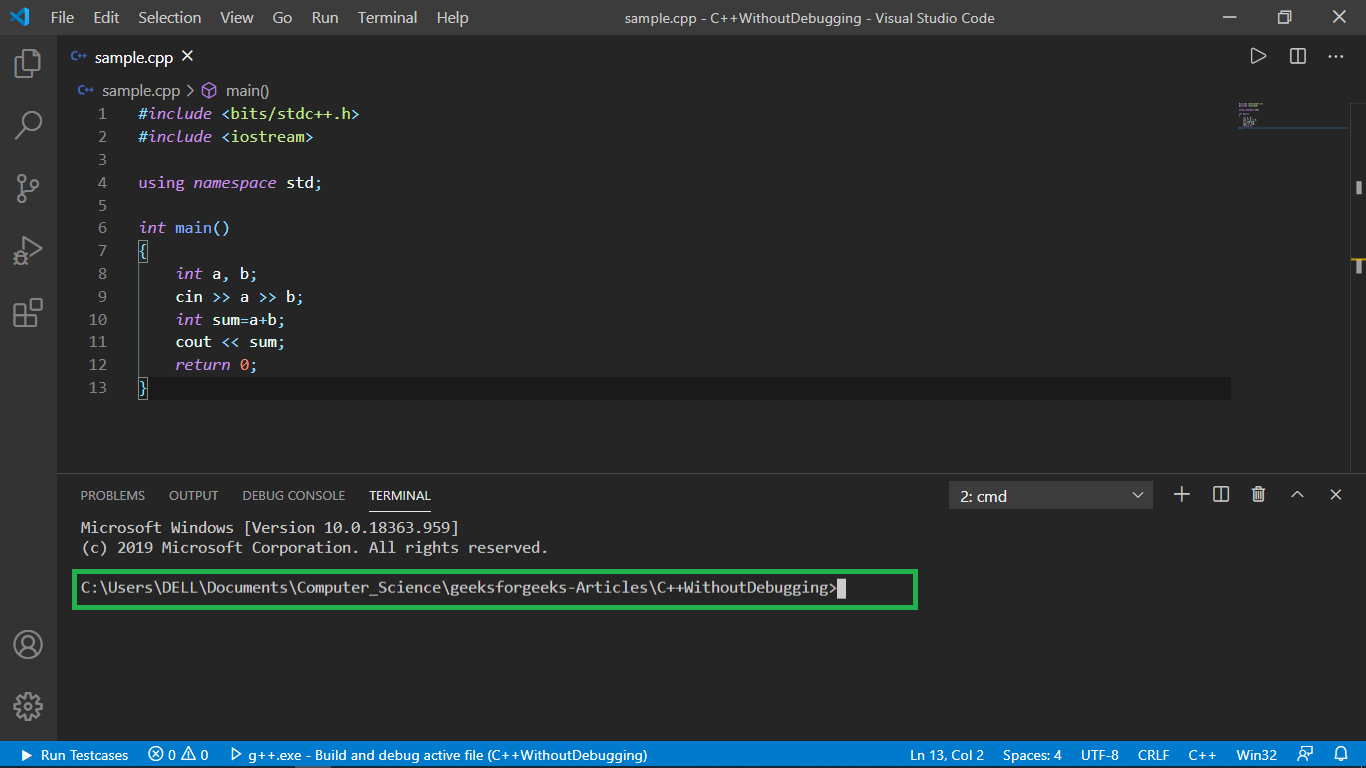Run the code with the play icon
Image resolution: width=1366 pixels, height=768 pixels.
pyautogui.click(x=1258, y=57)
